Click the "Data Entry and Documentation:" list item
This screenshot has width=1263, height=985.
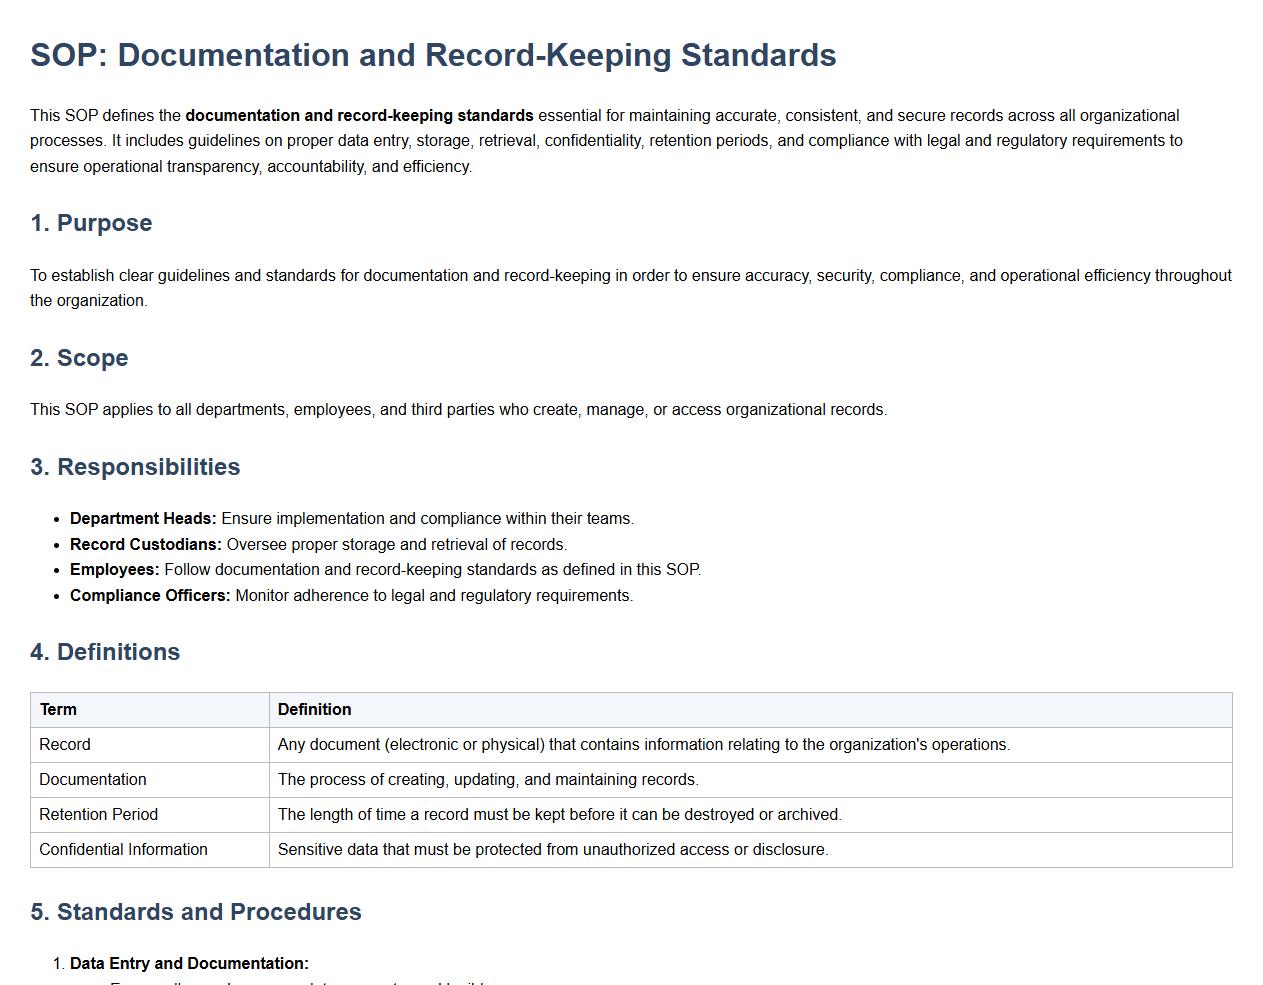[x=189, y=964]
